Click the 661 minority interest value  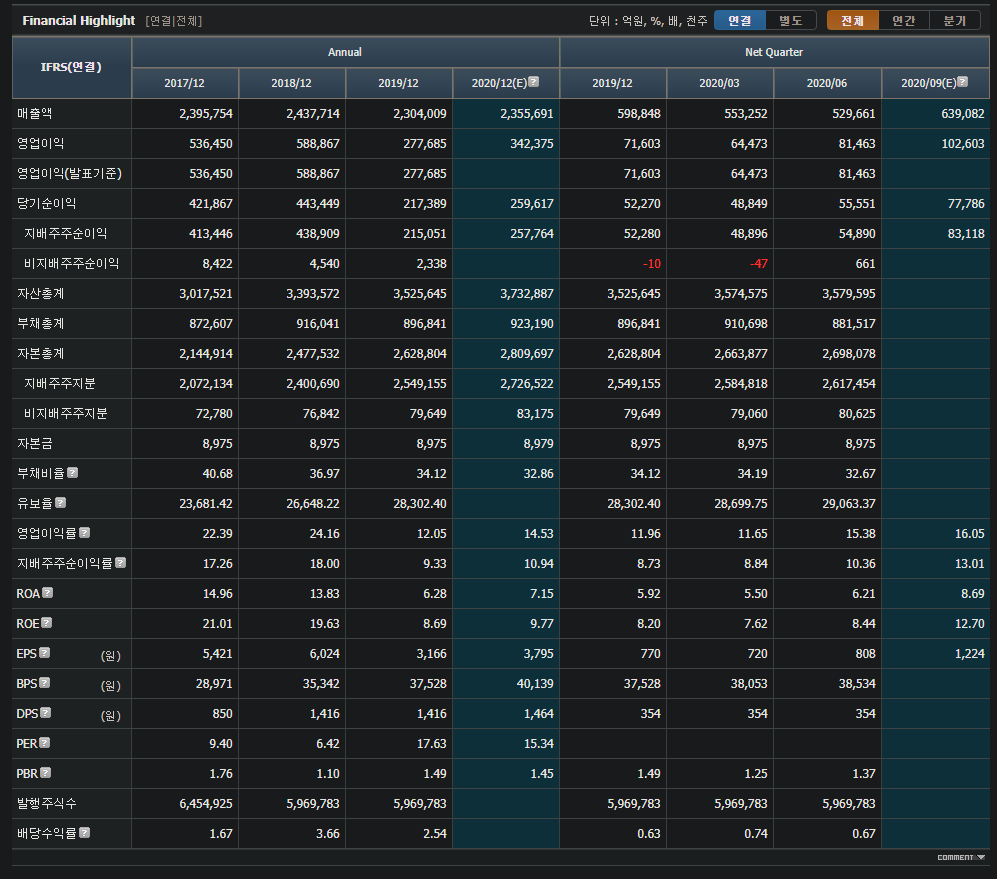pyautogui.click(x=865, y=263)
